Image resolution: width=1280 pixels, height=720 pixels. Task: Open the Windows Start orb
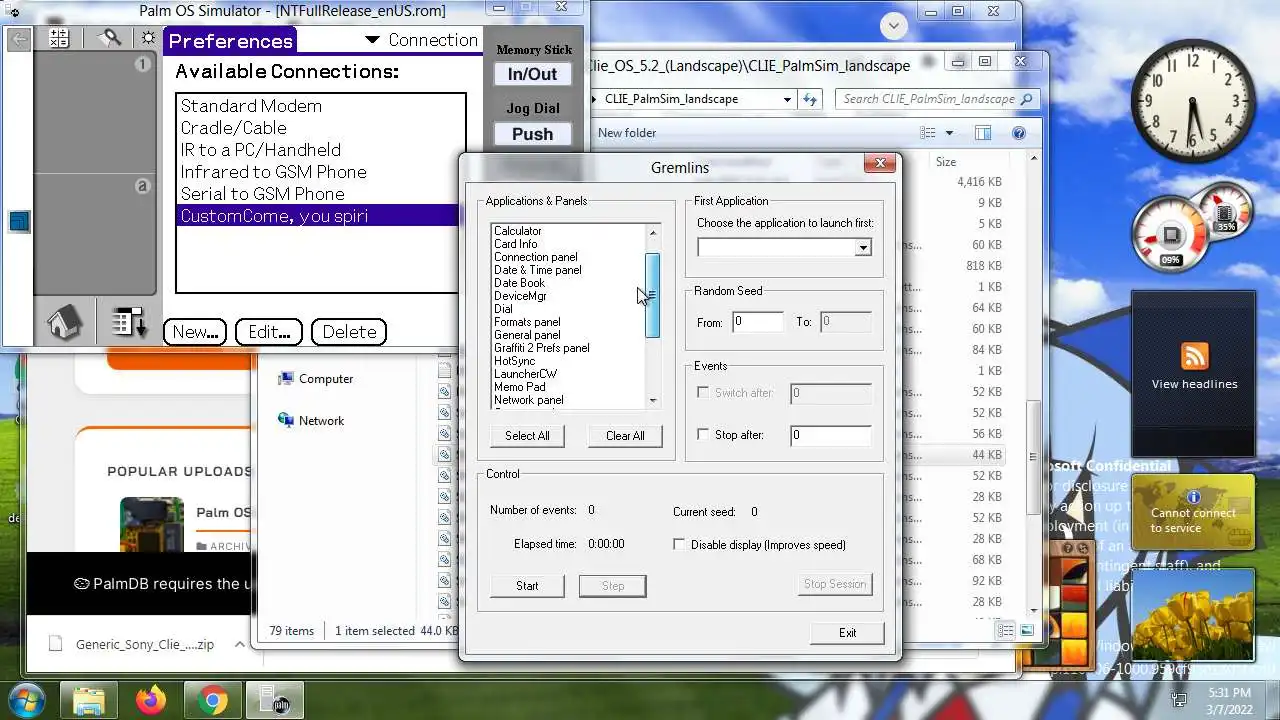click(x=24, y=699)
